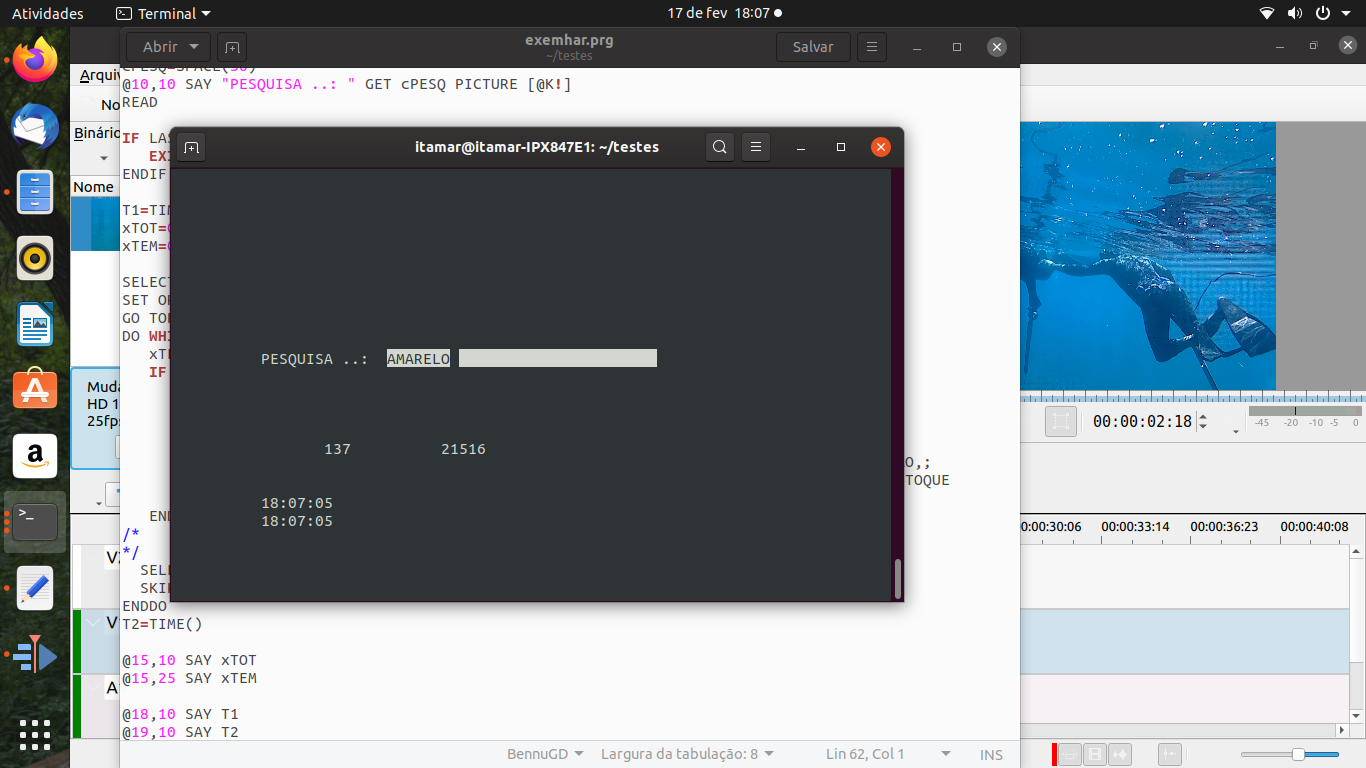The image size is (1366, 768).
Task: Change tab width via Largura da tabulação
Action: click(x=687, y=754)
